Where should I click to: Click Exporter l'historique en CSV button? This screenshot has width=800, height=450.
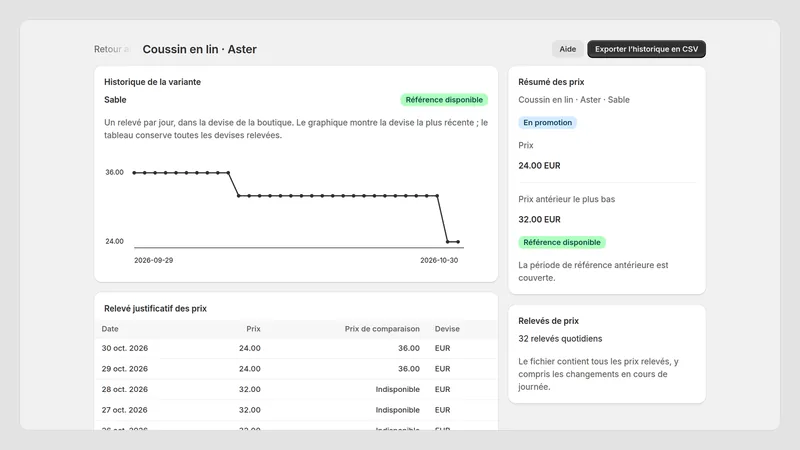click(646, 49)
